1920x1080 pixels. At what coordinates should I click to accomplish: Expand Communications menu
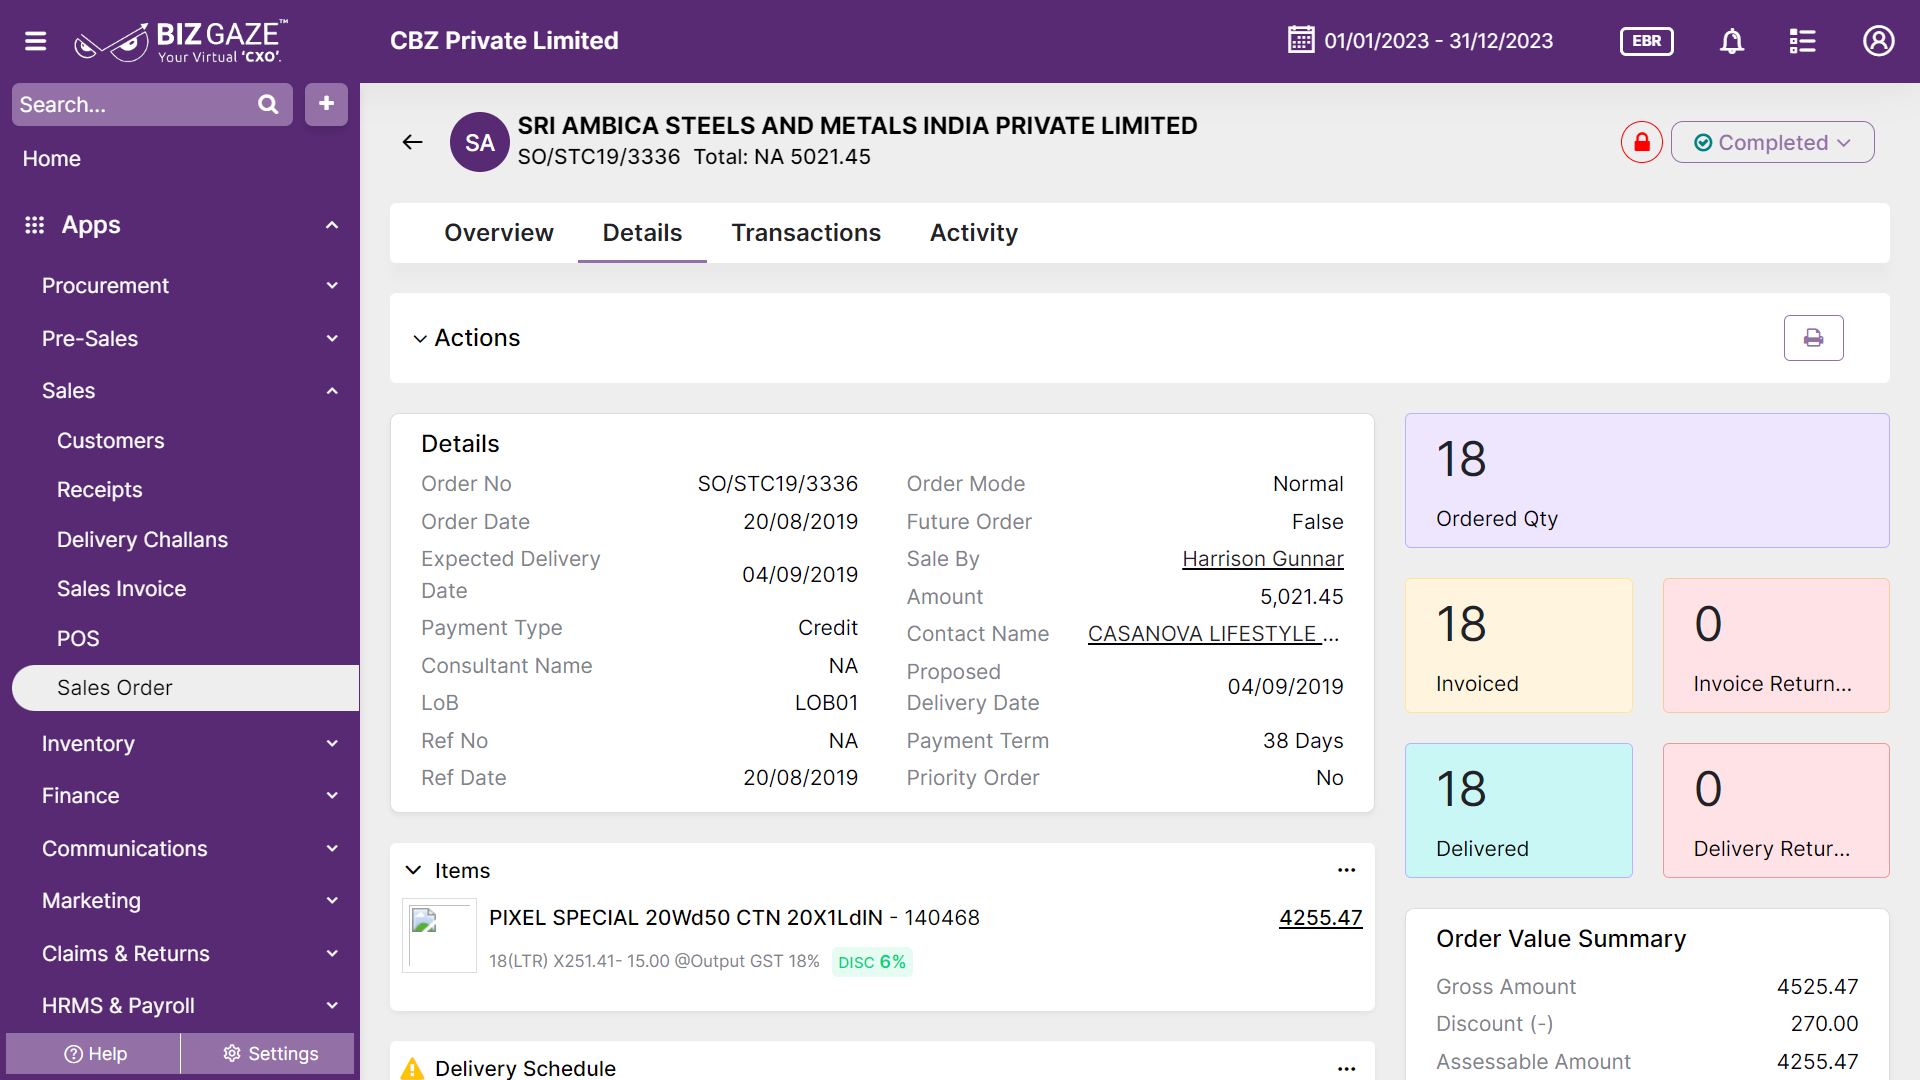pos(332,848)
